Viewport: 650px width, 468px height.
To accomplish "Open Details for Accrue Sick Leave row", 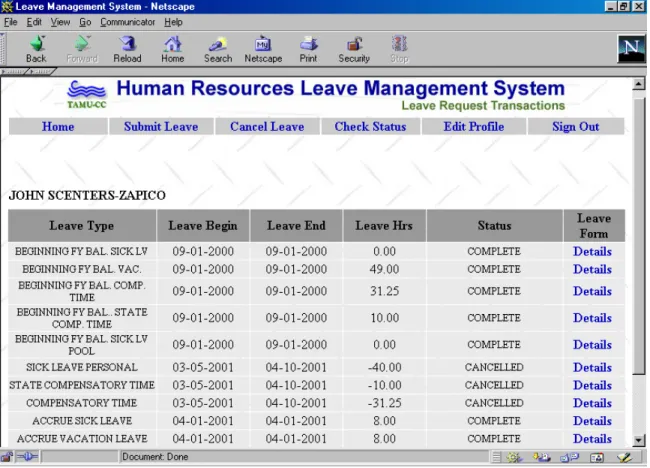I will [x=592, y=421].
